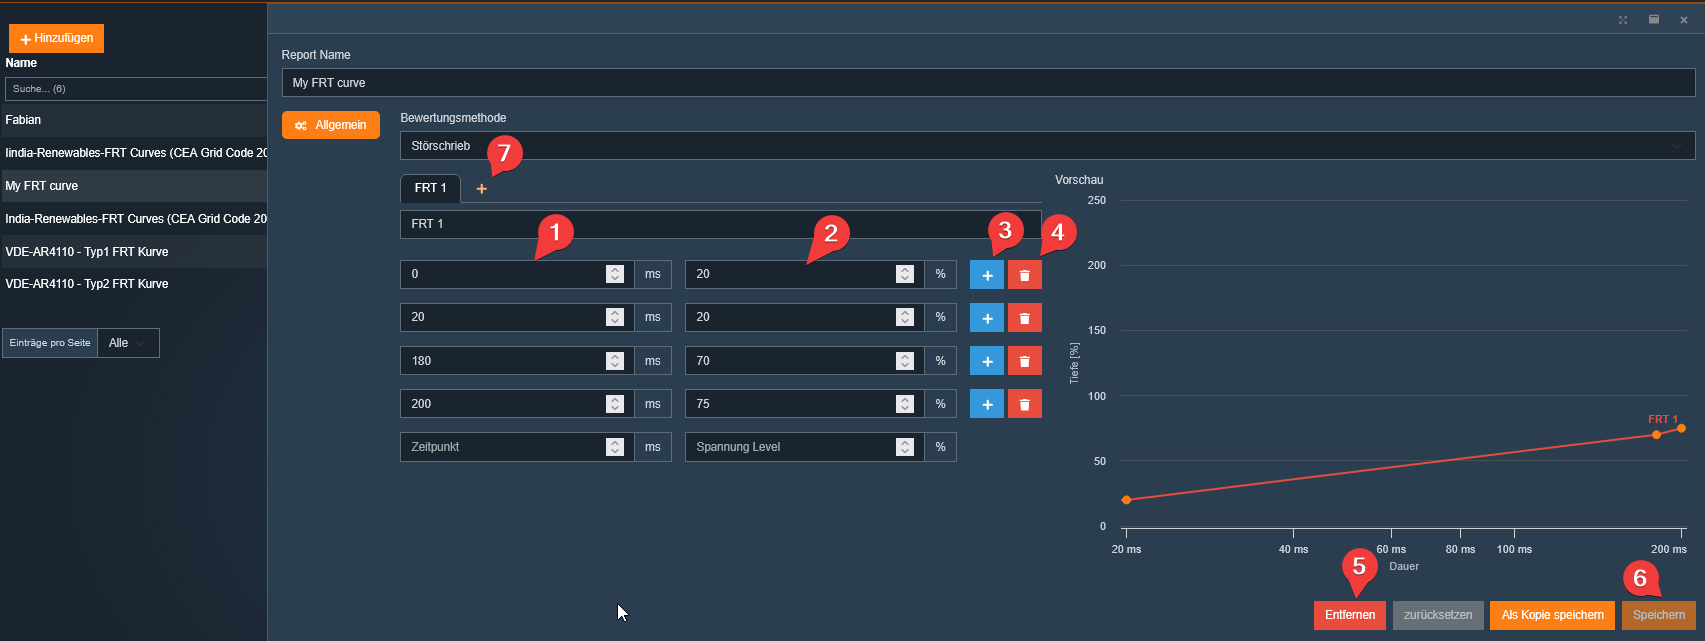Click the stepper on the 180 ms field
1705x641 pixels.
[615, 361]
